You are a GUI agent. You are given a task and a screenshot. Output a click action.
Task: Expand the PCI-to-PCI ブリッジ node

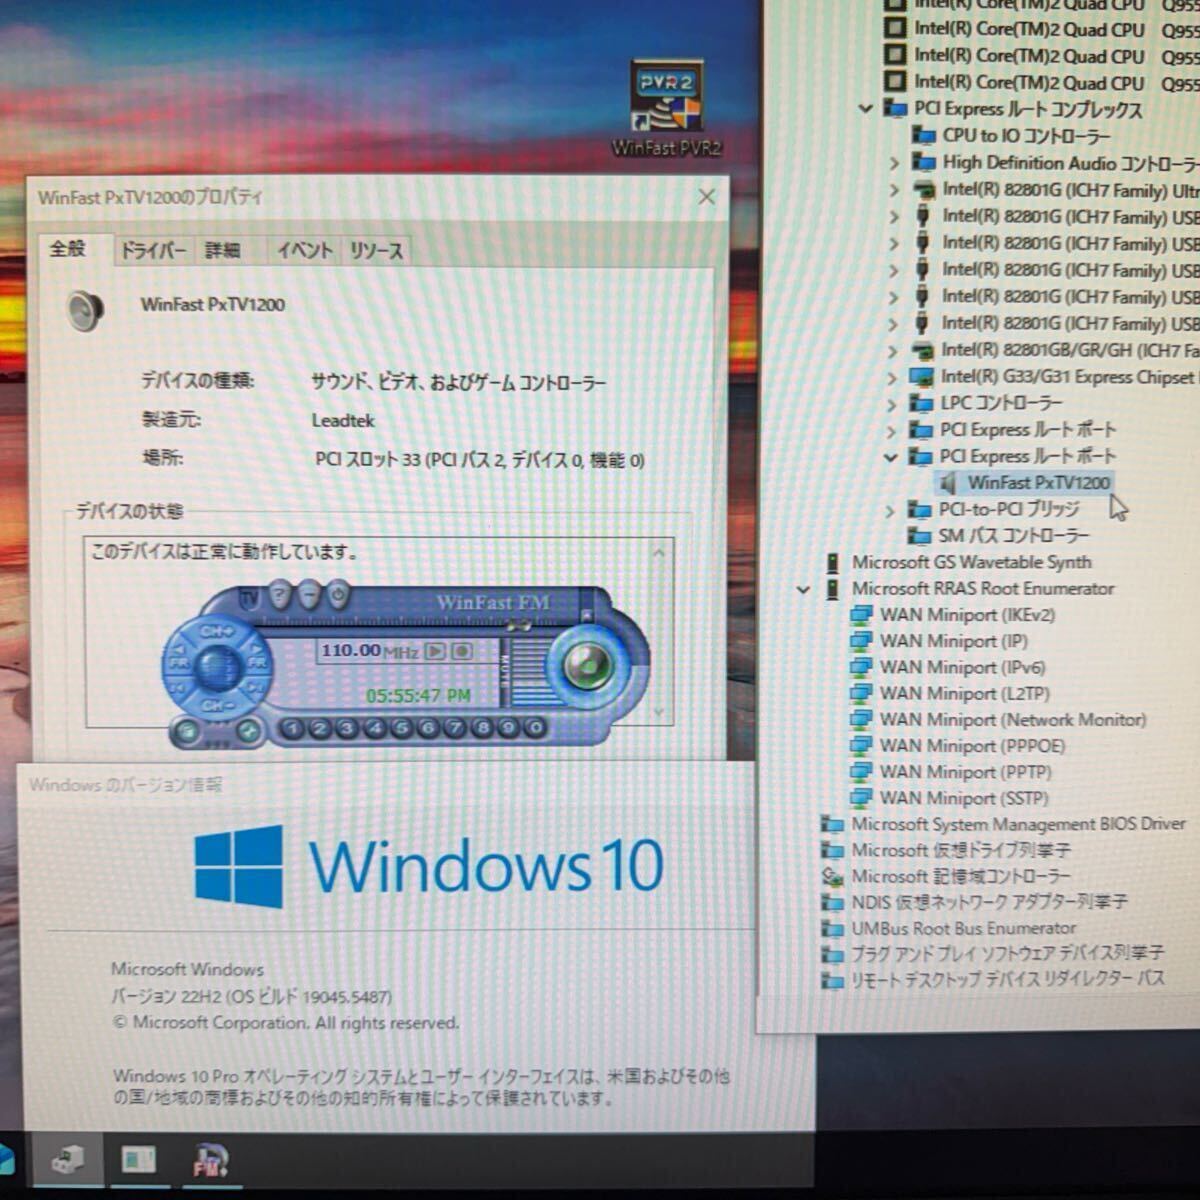[890, 511]
